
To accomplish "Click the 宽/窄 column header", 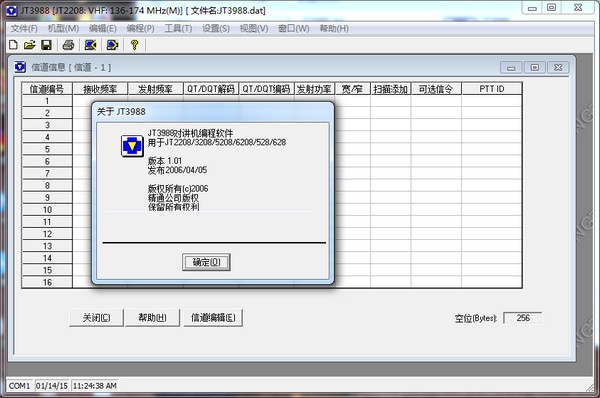I will (x=352, y=89).
